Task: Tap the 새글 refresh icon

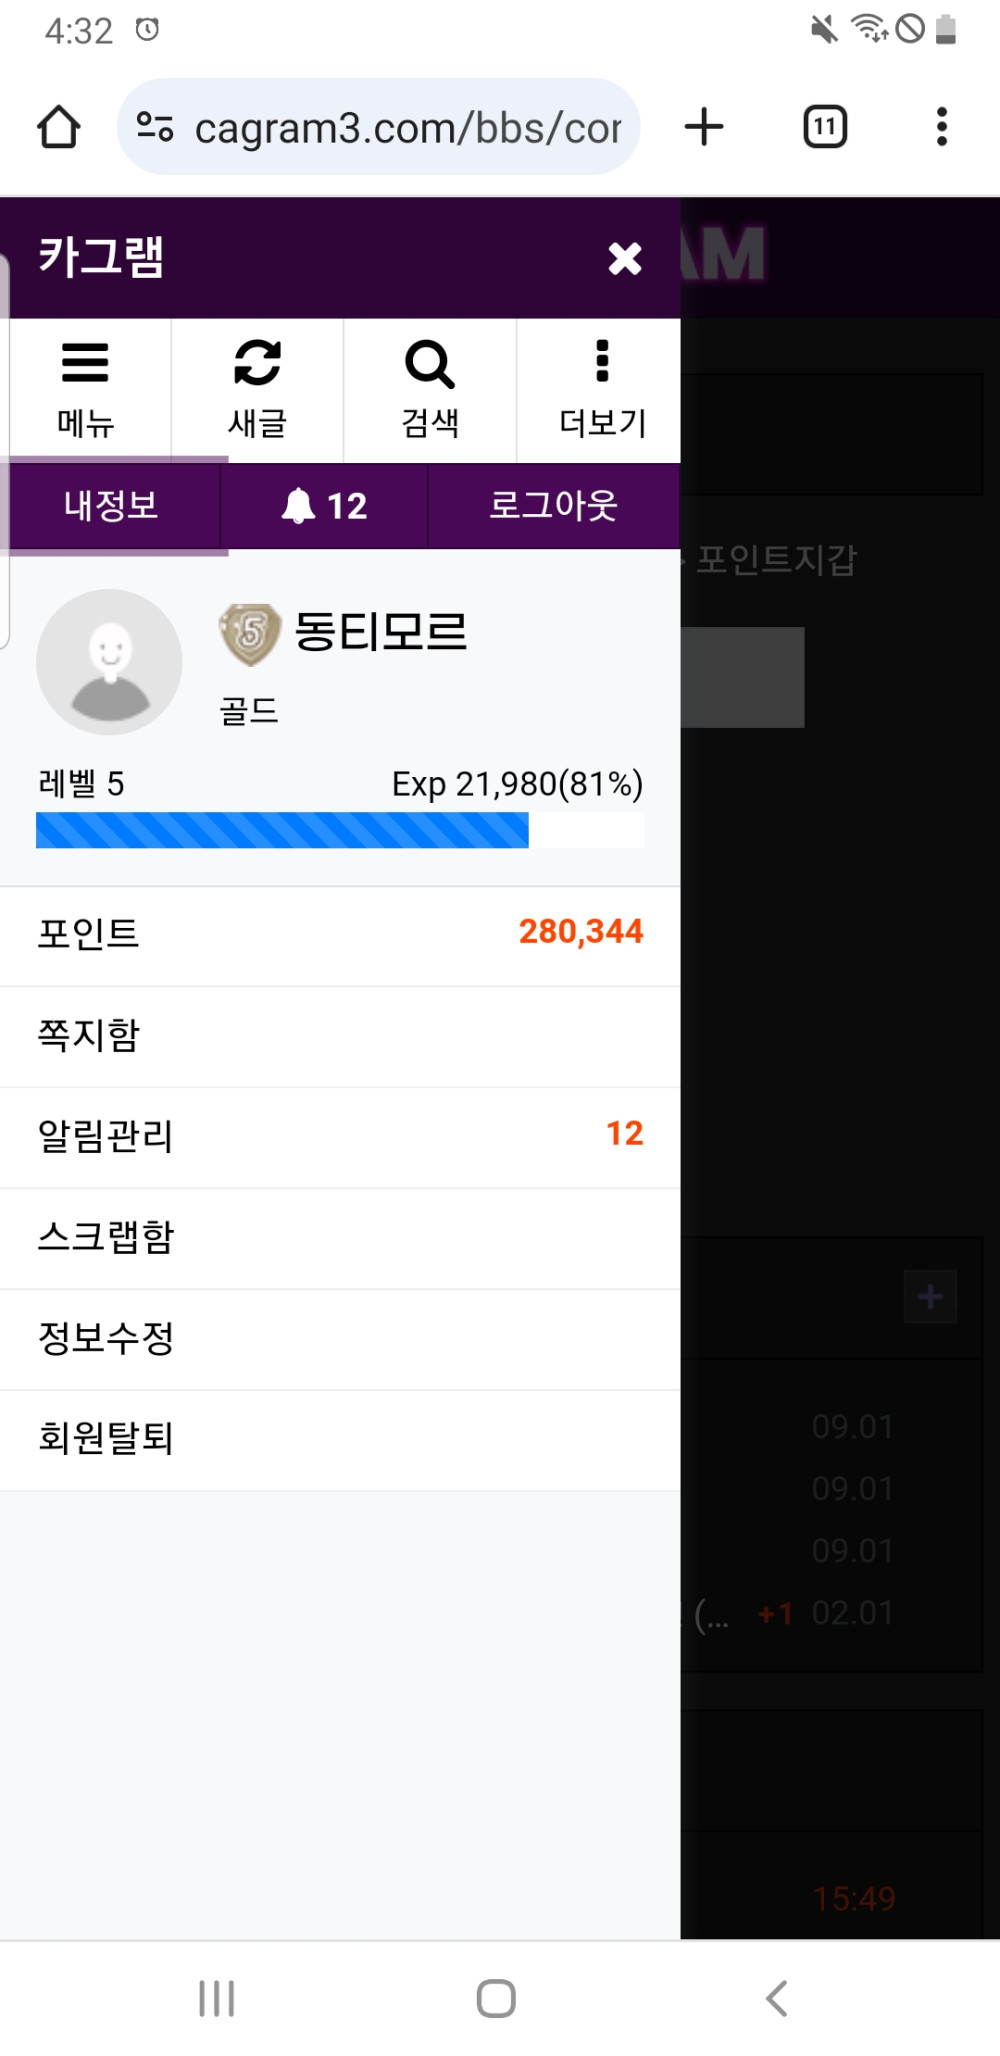Action: (257, 364)
